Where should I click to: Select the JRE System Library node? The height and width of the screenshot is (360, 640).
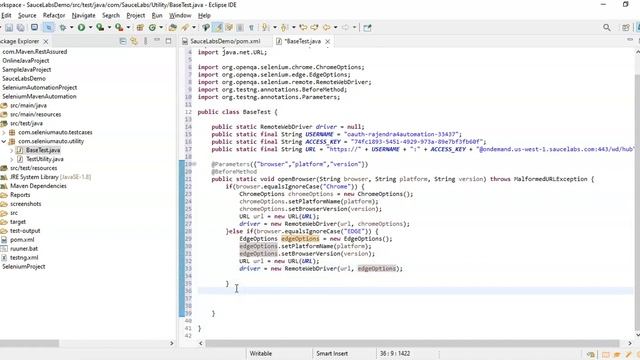click(x=50, y=177)
